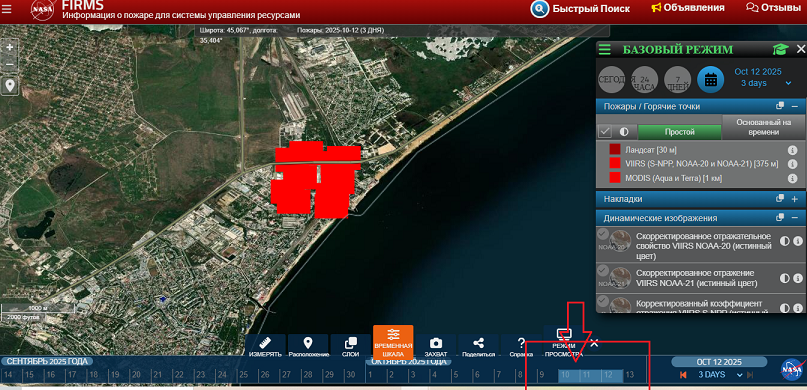The width and height of the screenshot is (807, 390).
Task: Click the location pin button on the map
Action: click(x=9, y=85)
